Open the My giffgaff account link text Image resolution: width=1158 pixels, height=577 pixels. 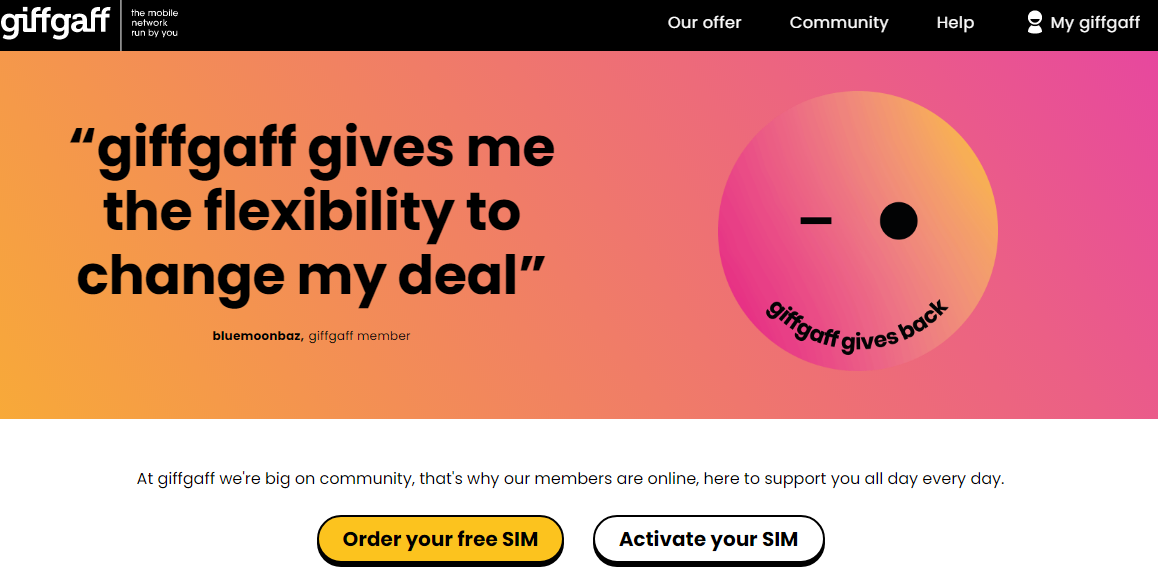1095,23
